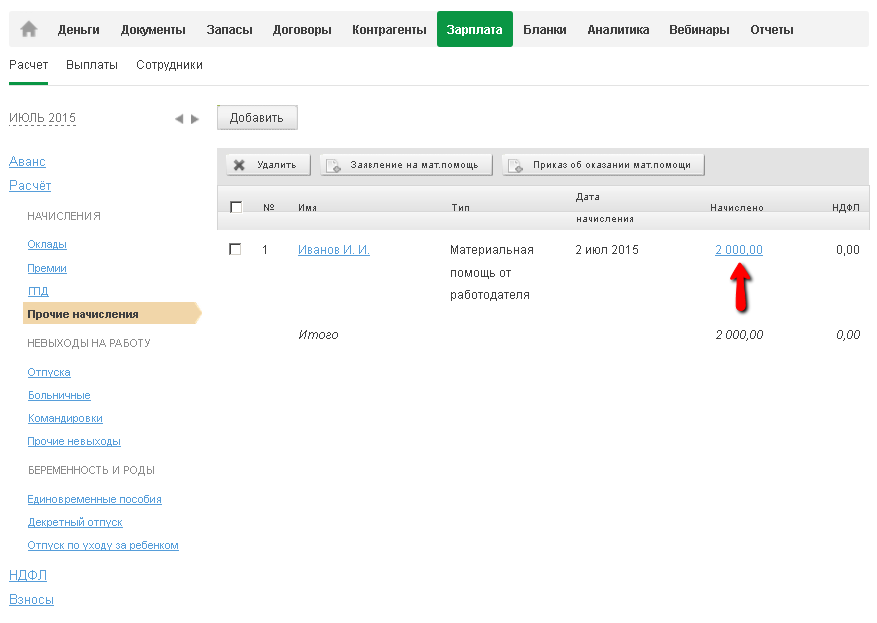Screen dimensions: 877x623
Task: Click the Итого row label
Action: (318, 334)
